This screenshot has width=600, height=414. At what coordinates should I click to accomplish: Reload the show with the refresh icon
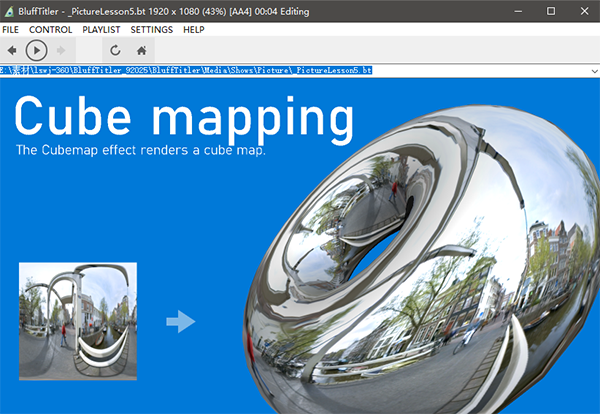pos(115,50)
